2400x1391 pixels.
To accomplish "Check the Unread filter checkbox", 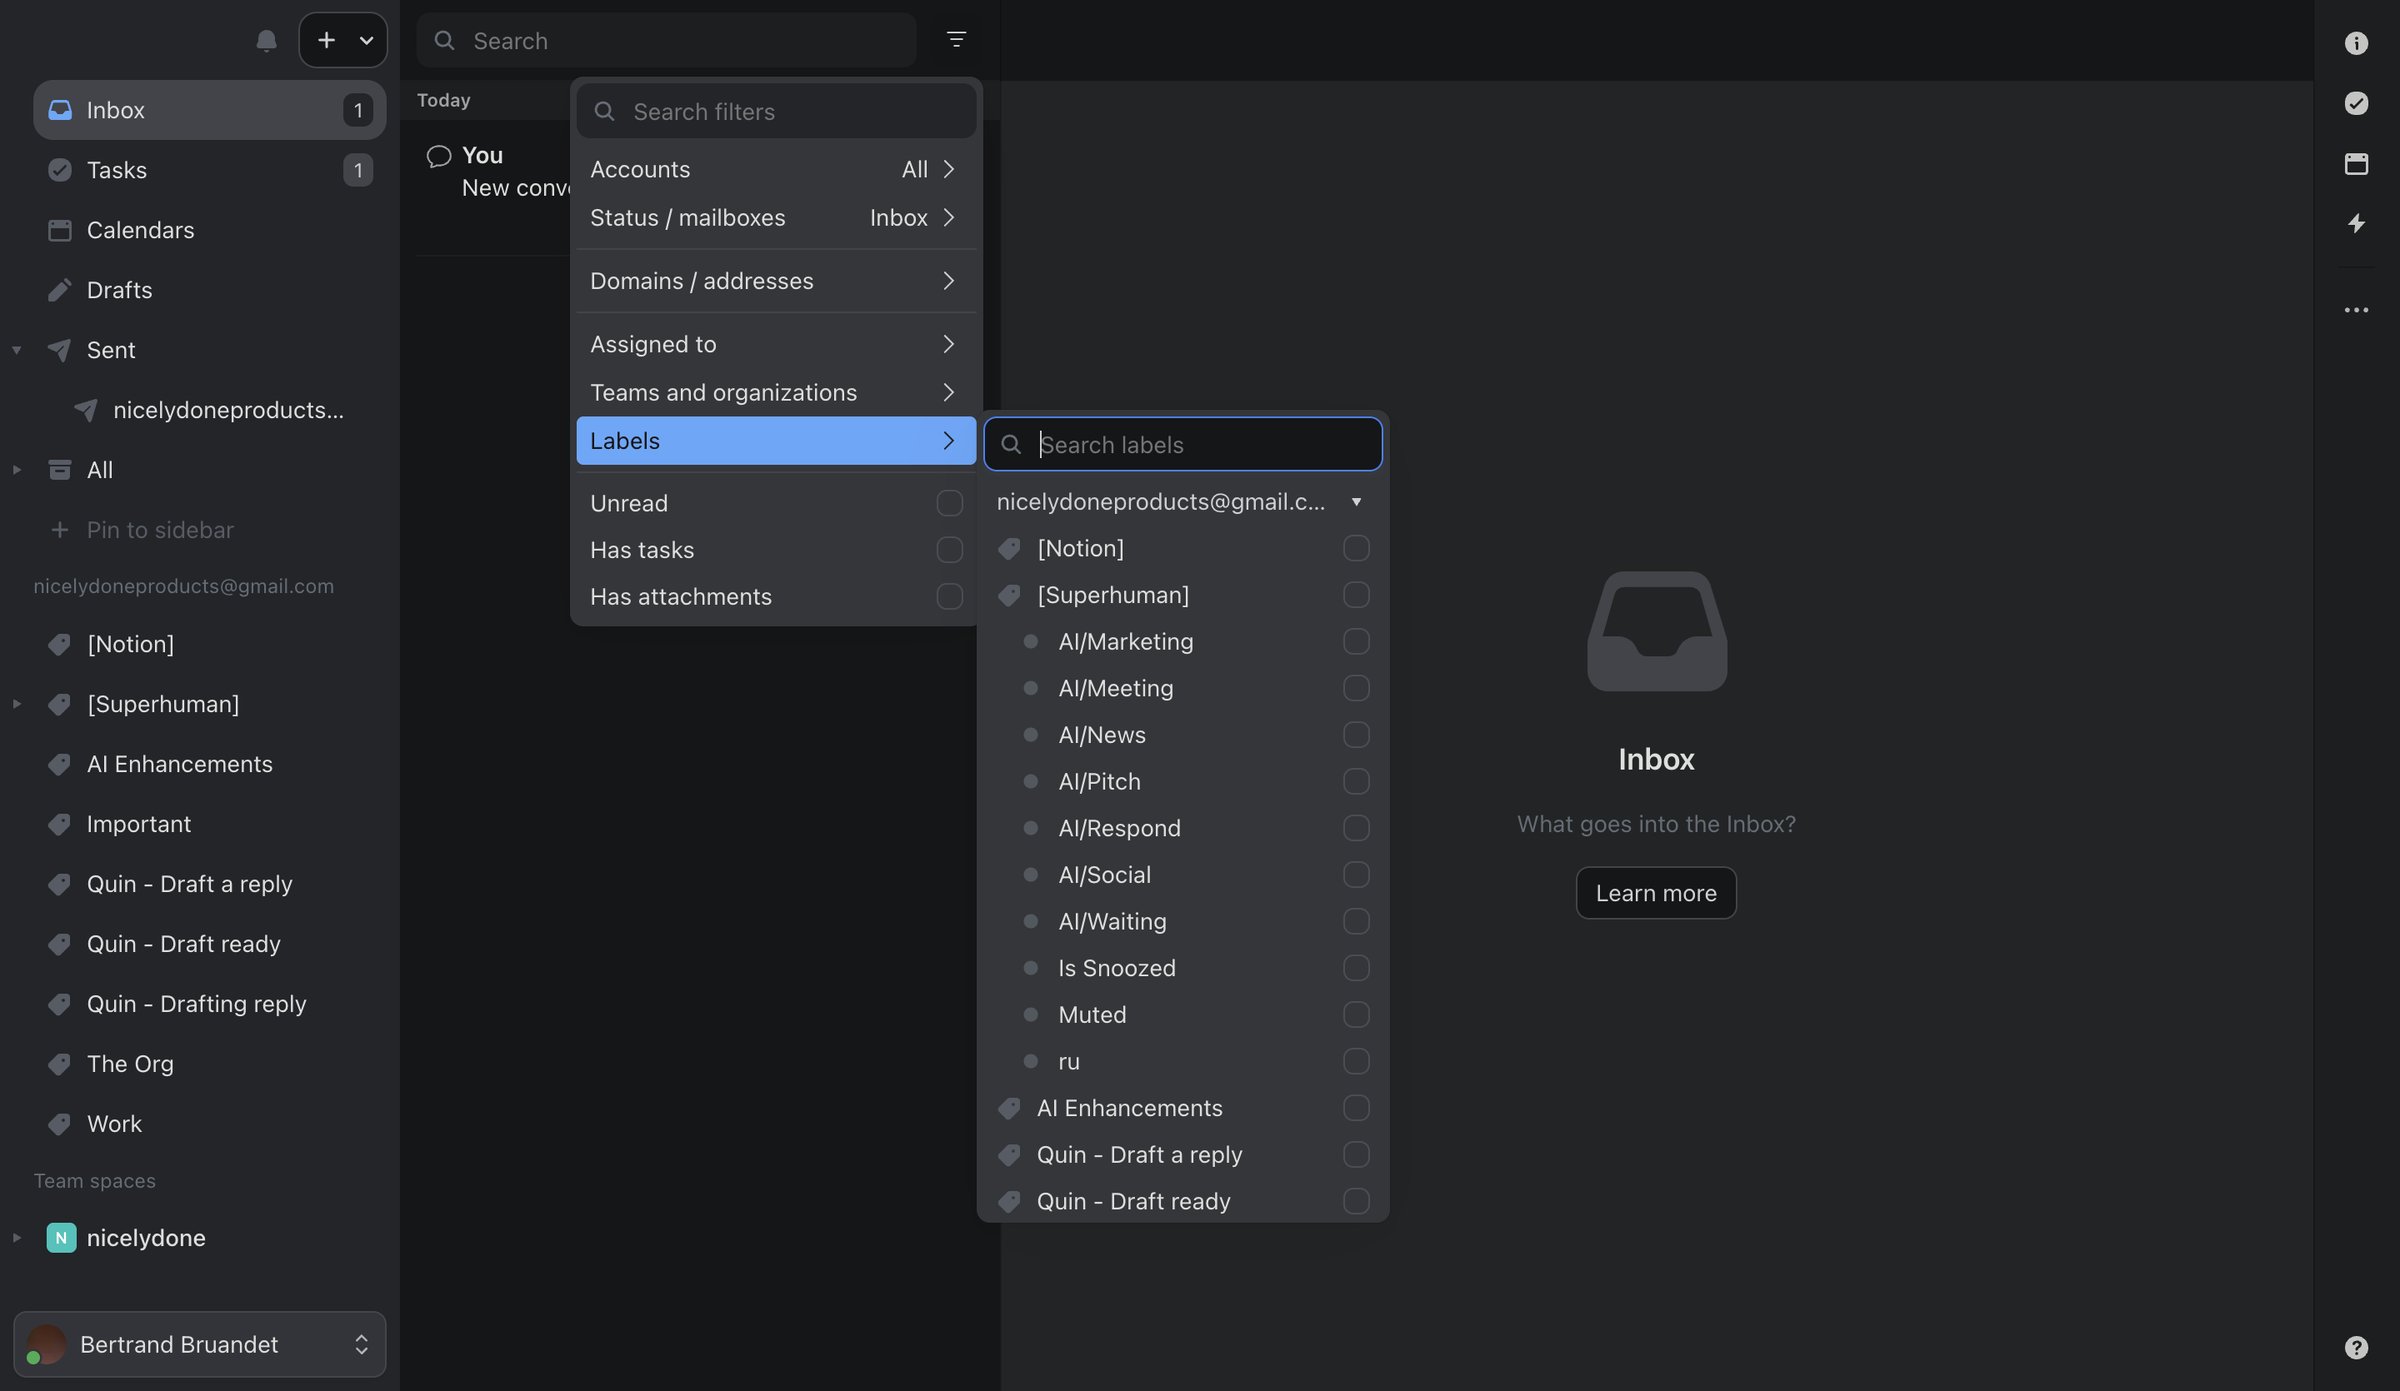I will coord(949,503).
